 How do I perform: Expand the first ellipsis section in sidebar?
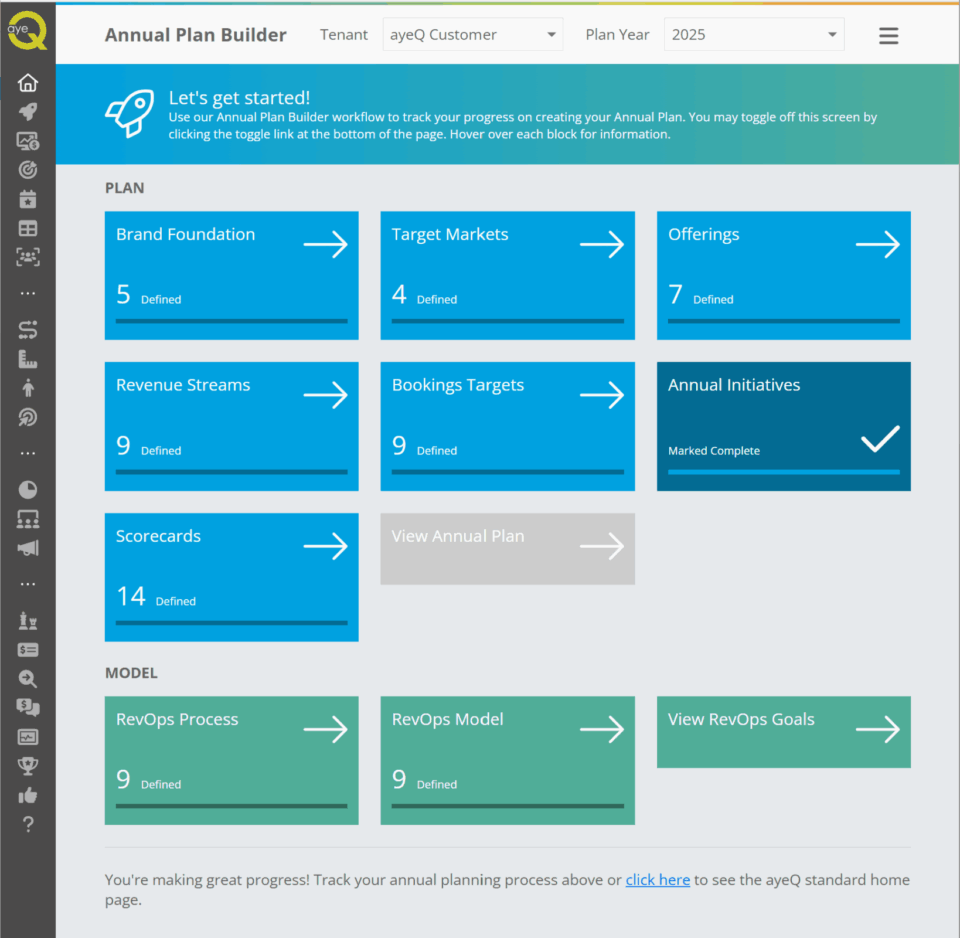[28, 293]
